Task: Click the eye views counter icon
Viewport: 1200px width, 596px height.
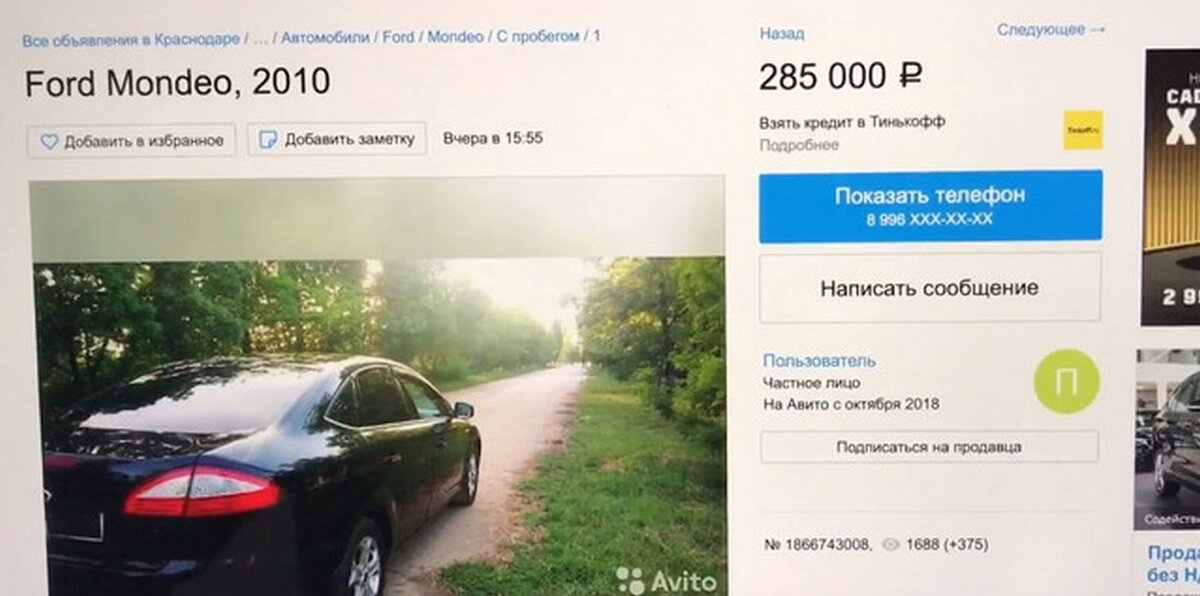Action: click(x=890, y=545)
